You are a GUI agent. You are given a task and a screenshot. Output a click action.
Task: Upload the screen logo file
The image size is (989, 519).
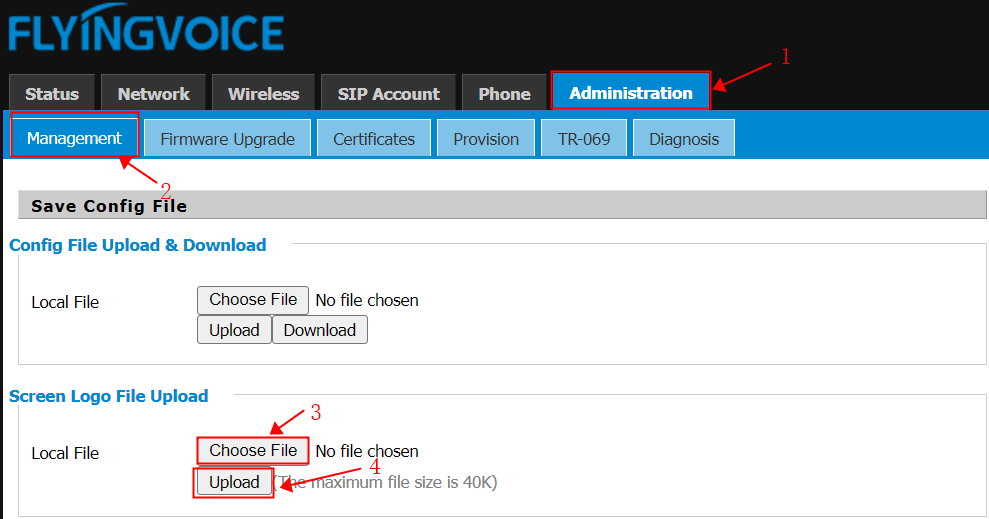(x=234, y=482)
